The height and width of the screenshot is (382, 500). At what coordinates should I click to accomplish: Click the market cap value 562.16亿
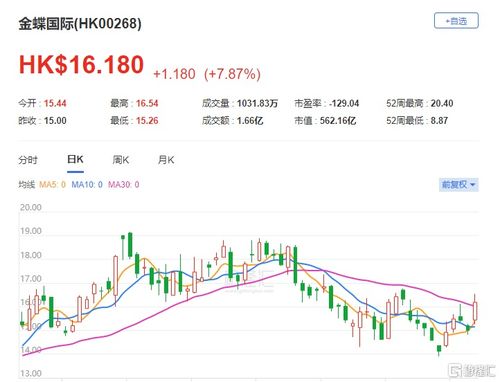338,120
